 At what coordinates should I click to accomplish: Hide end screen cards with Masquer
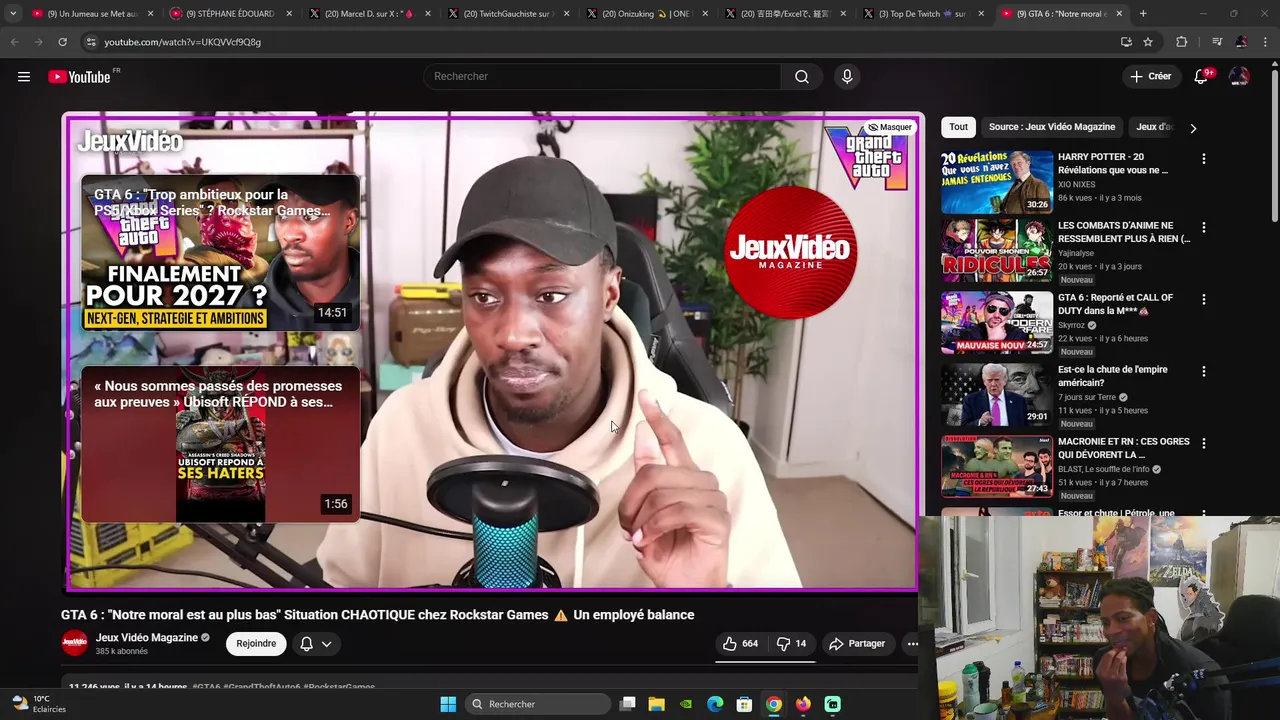pyautogui.click(x=890, y=127)
